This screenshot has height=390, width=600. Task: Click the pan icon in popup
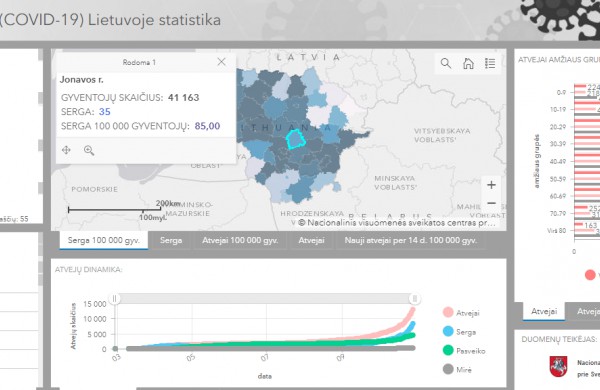66,150
